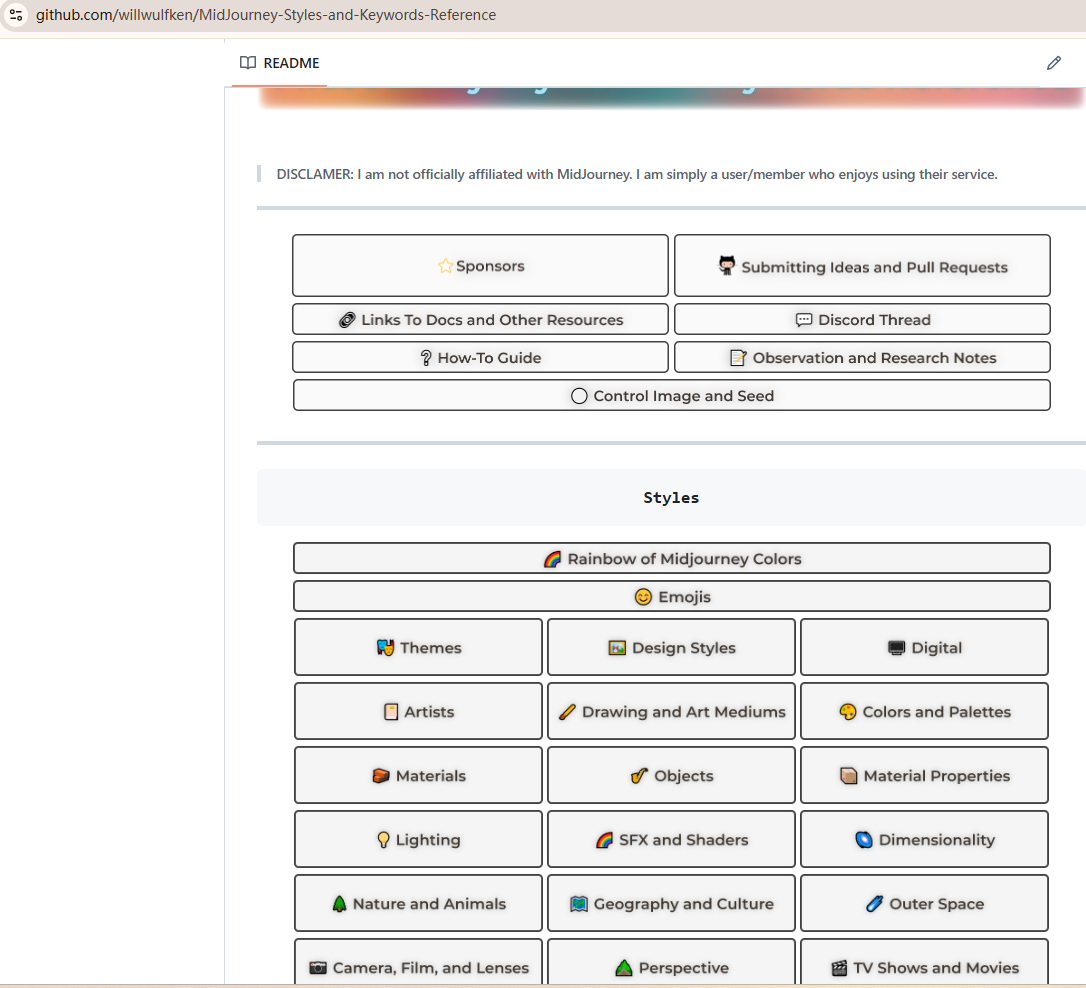1086x988 pixels.
Task: Open the README tab
Action: tap(279, 63)
